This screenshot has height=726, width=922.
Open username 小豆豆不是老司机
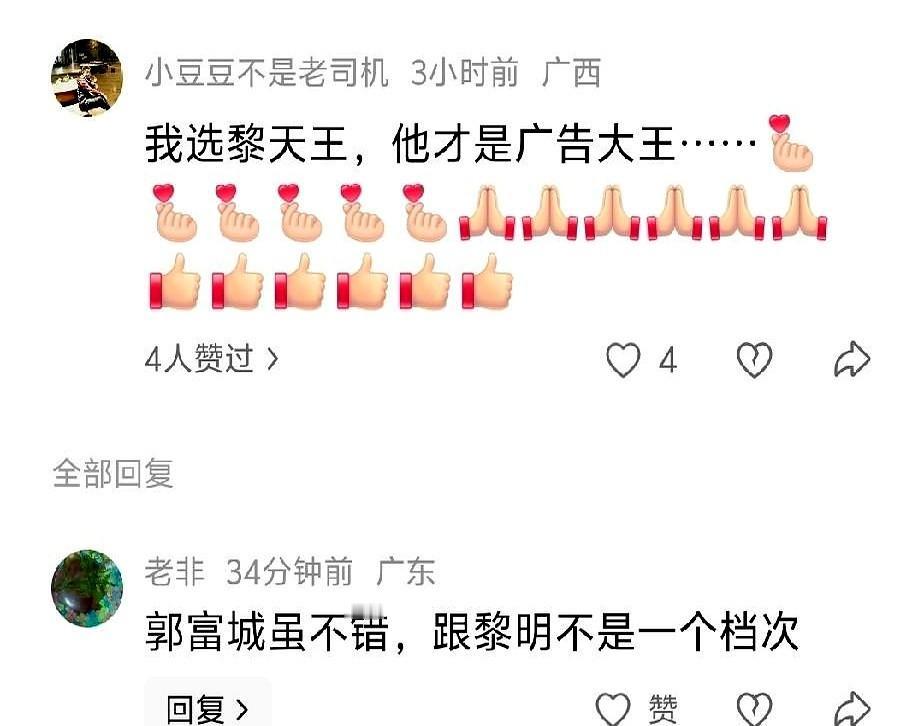pyautogui.click(x=267, y=73)
